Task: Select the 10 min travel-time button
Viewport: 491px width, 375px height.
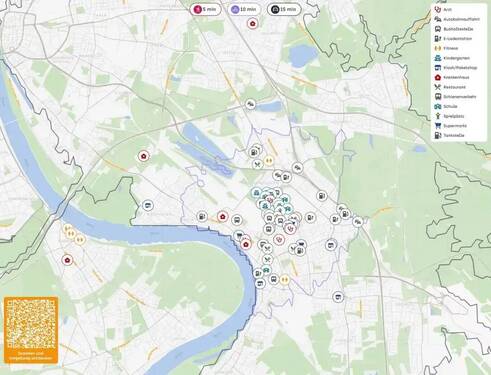Action: 244,9
